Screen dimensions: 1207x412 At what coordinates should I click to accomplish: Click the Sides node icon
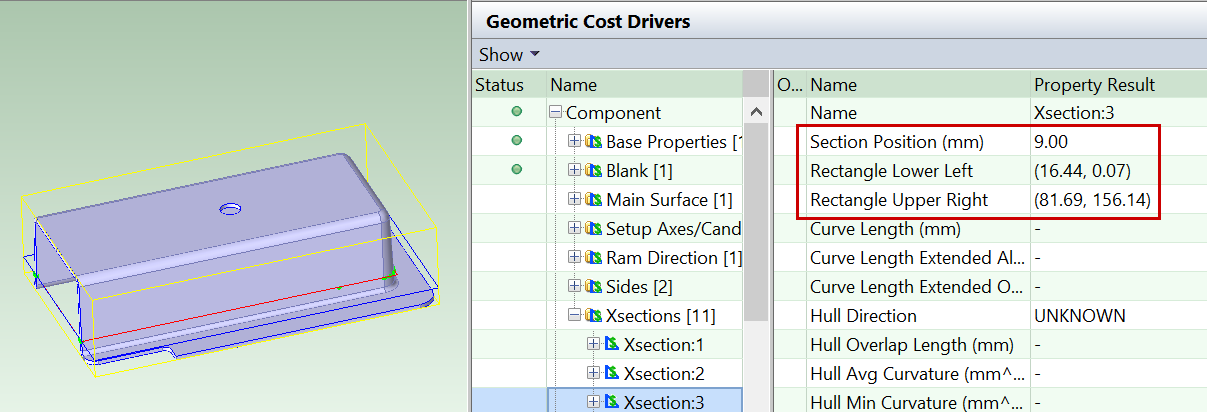pos(594,287)
